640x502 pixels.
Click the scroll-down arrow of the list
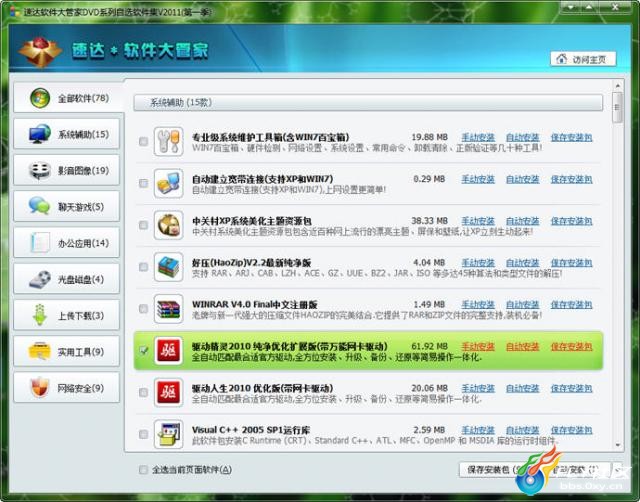click(618, 445)
